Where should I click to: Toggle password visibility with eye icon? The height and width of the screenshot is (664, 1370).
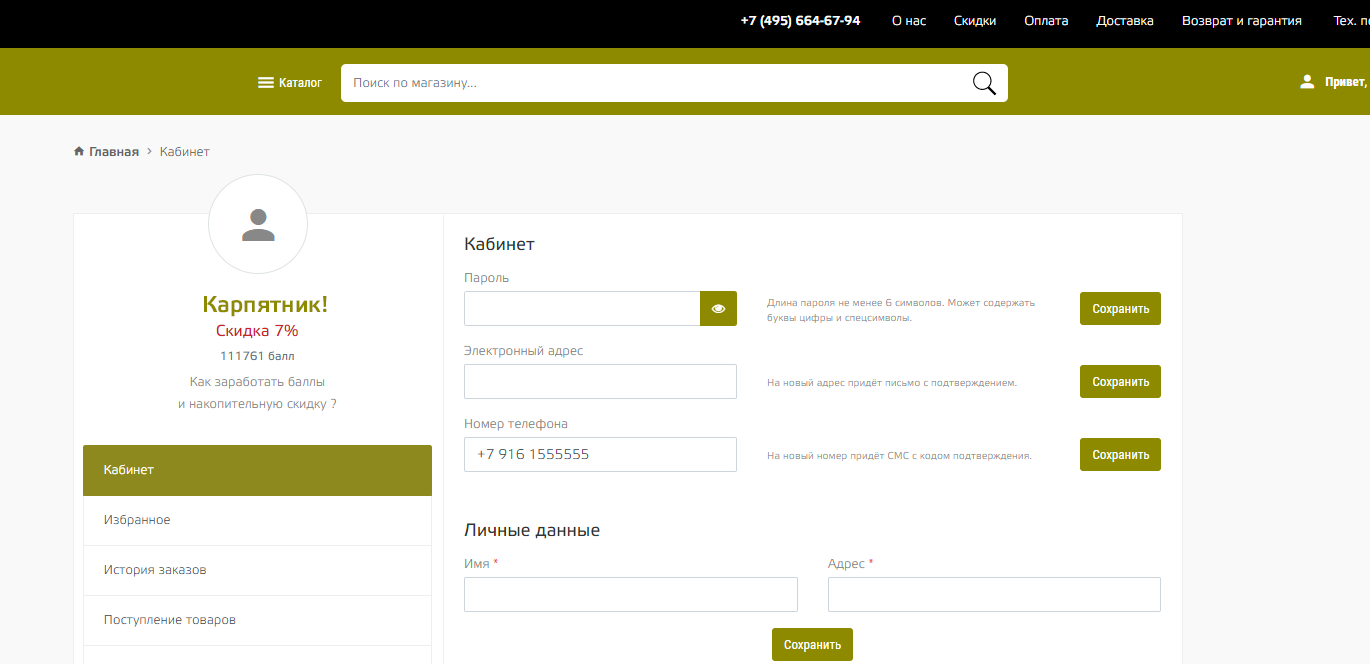coord(718,309)
